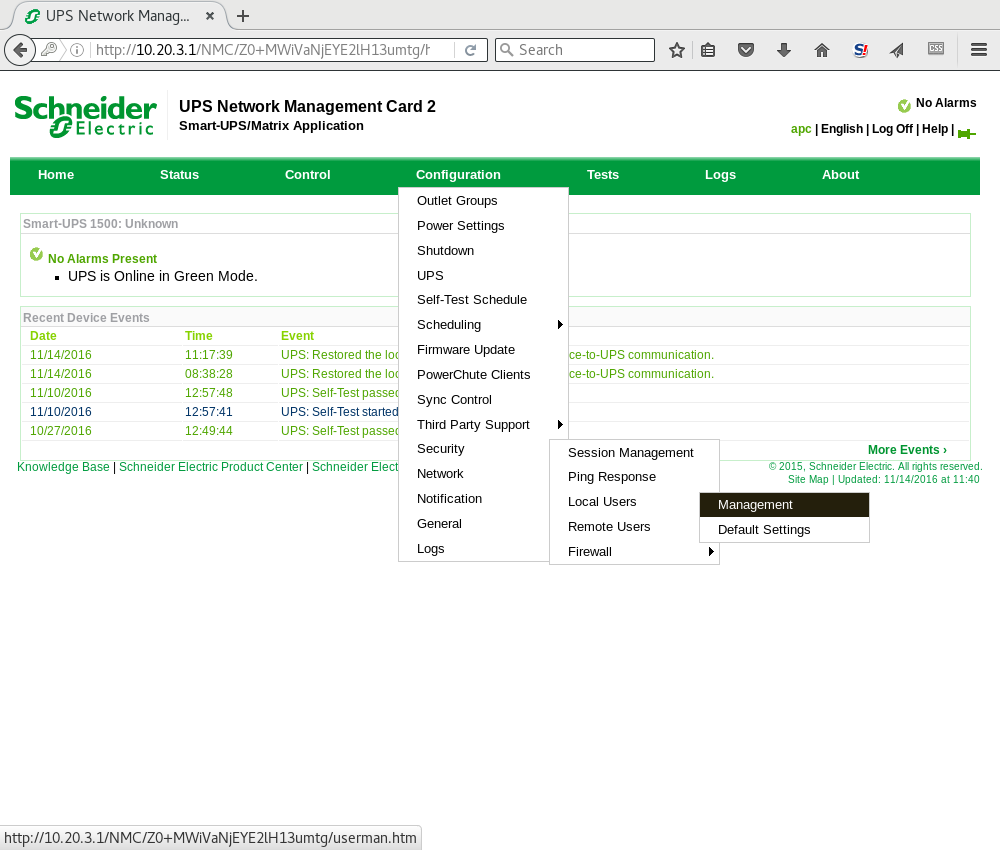Click the No Alarms check icon
1000x850 pixels.
pos(904,105)
